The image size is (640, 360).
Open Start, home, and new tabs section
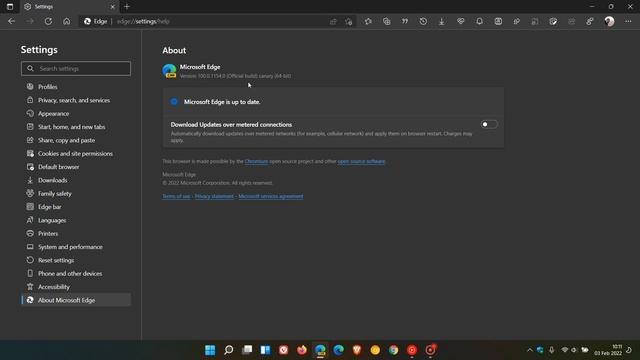click(x=76, y=127)
